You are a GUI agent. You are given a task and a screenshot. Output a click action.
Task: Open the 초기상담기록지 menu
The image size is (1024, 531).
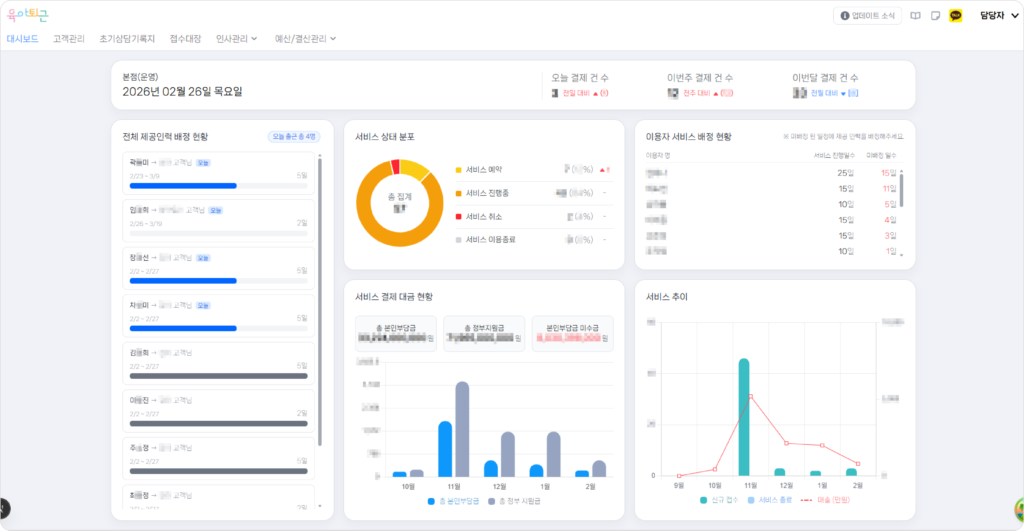point(127,39)
